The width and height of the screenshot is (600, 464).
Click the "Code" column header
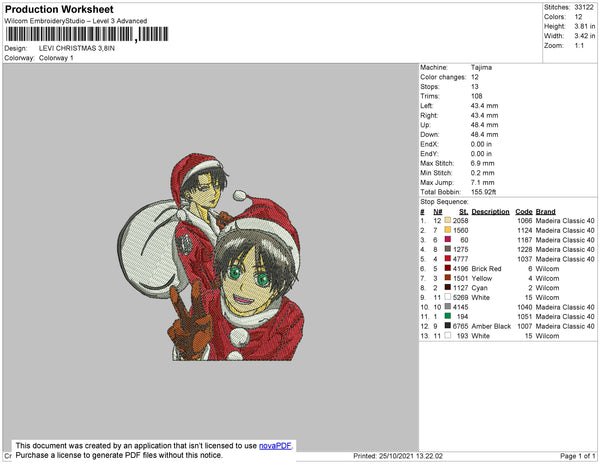(524, 212)
